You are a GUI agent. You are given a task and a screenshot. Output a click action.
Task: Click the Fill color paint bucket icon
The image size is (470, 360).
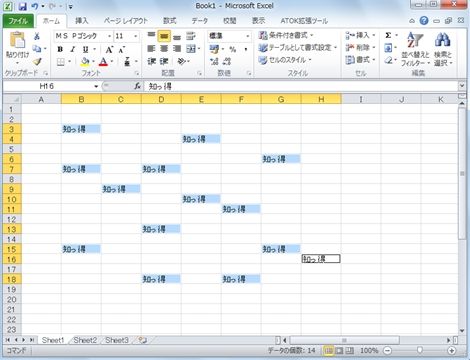point(85,62)
